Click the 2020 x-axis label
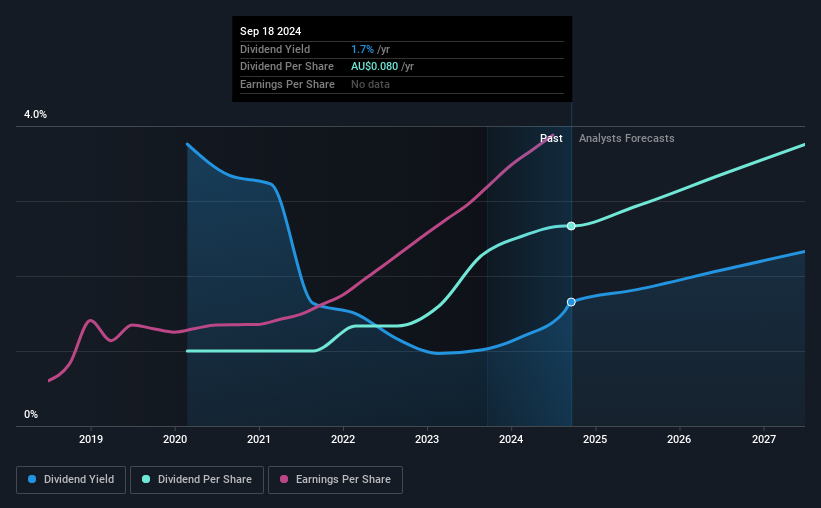 [175, 439]
